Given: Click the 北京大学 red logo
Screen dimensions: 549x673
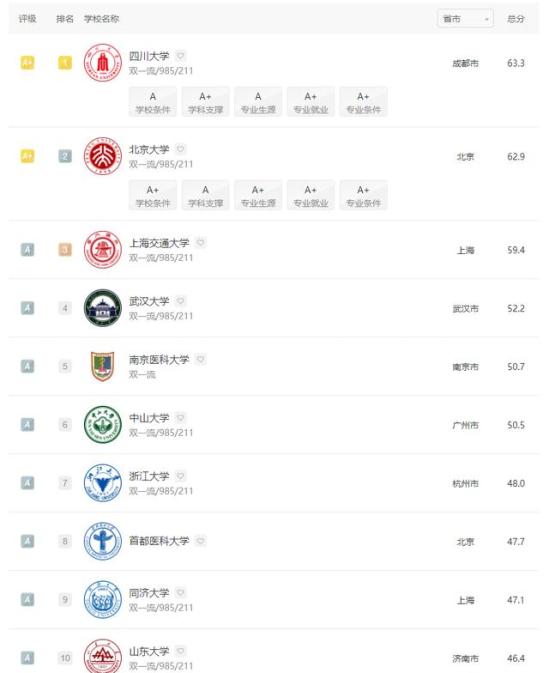Looking at the screenshot, I should 103,156.
